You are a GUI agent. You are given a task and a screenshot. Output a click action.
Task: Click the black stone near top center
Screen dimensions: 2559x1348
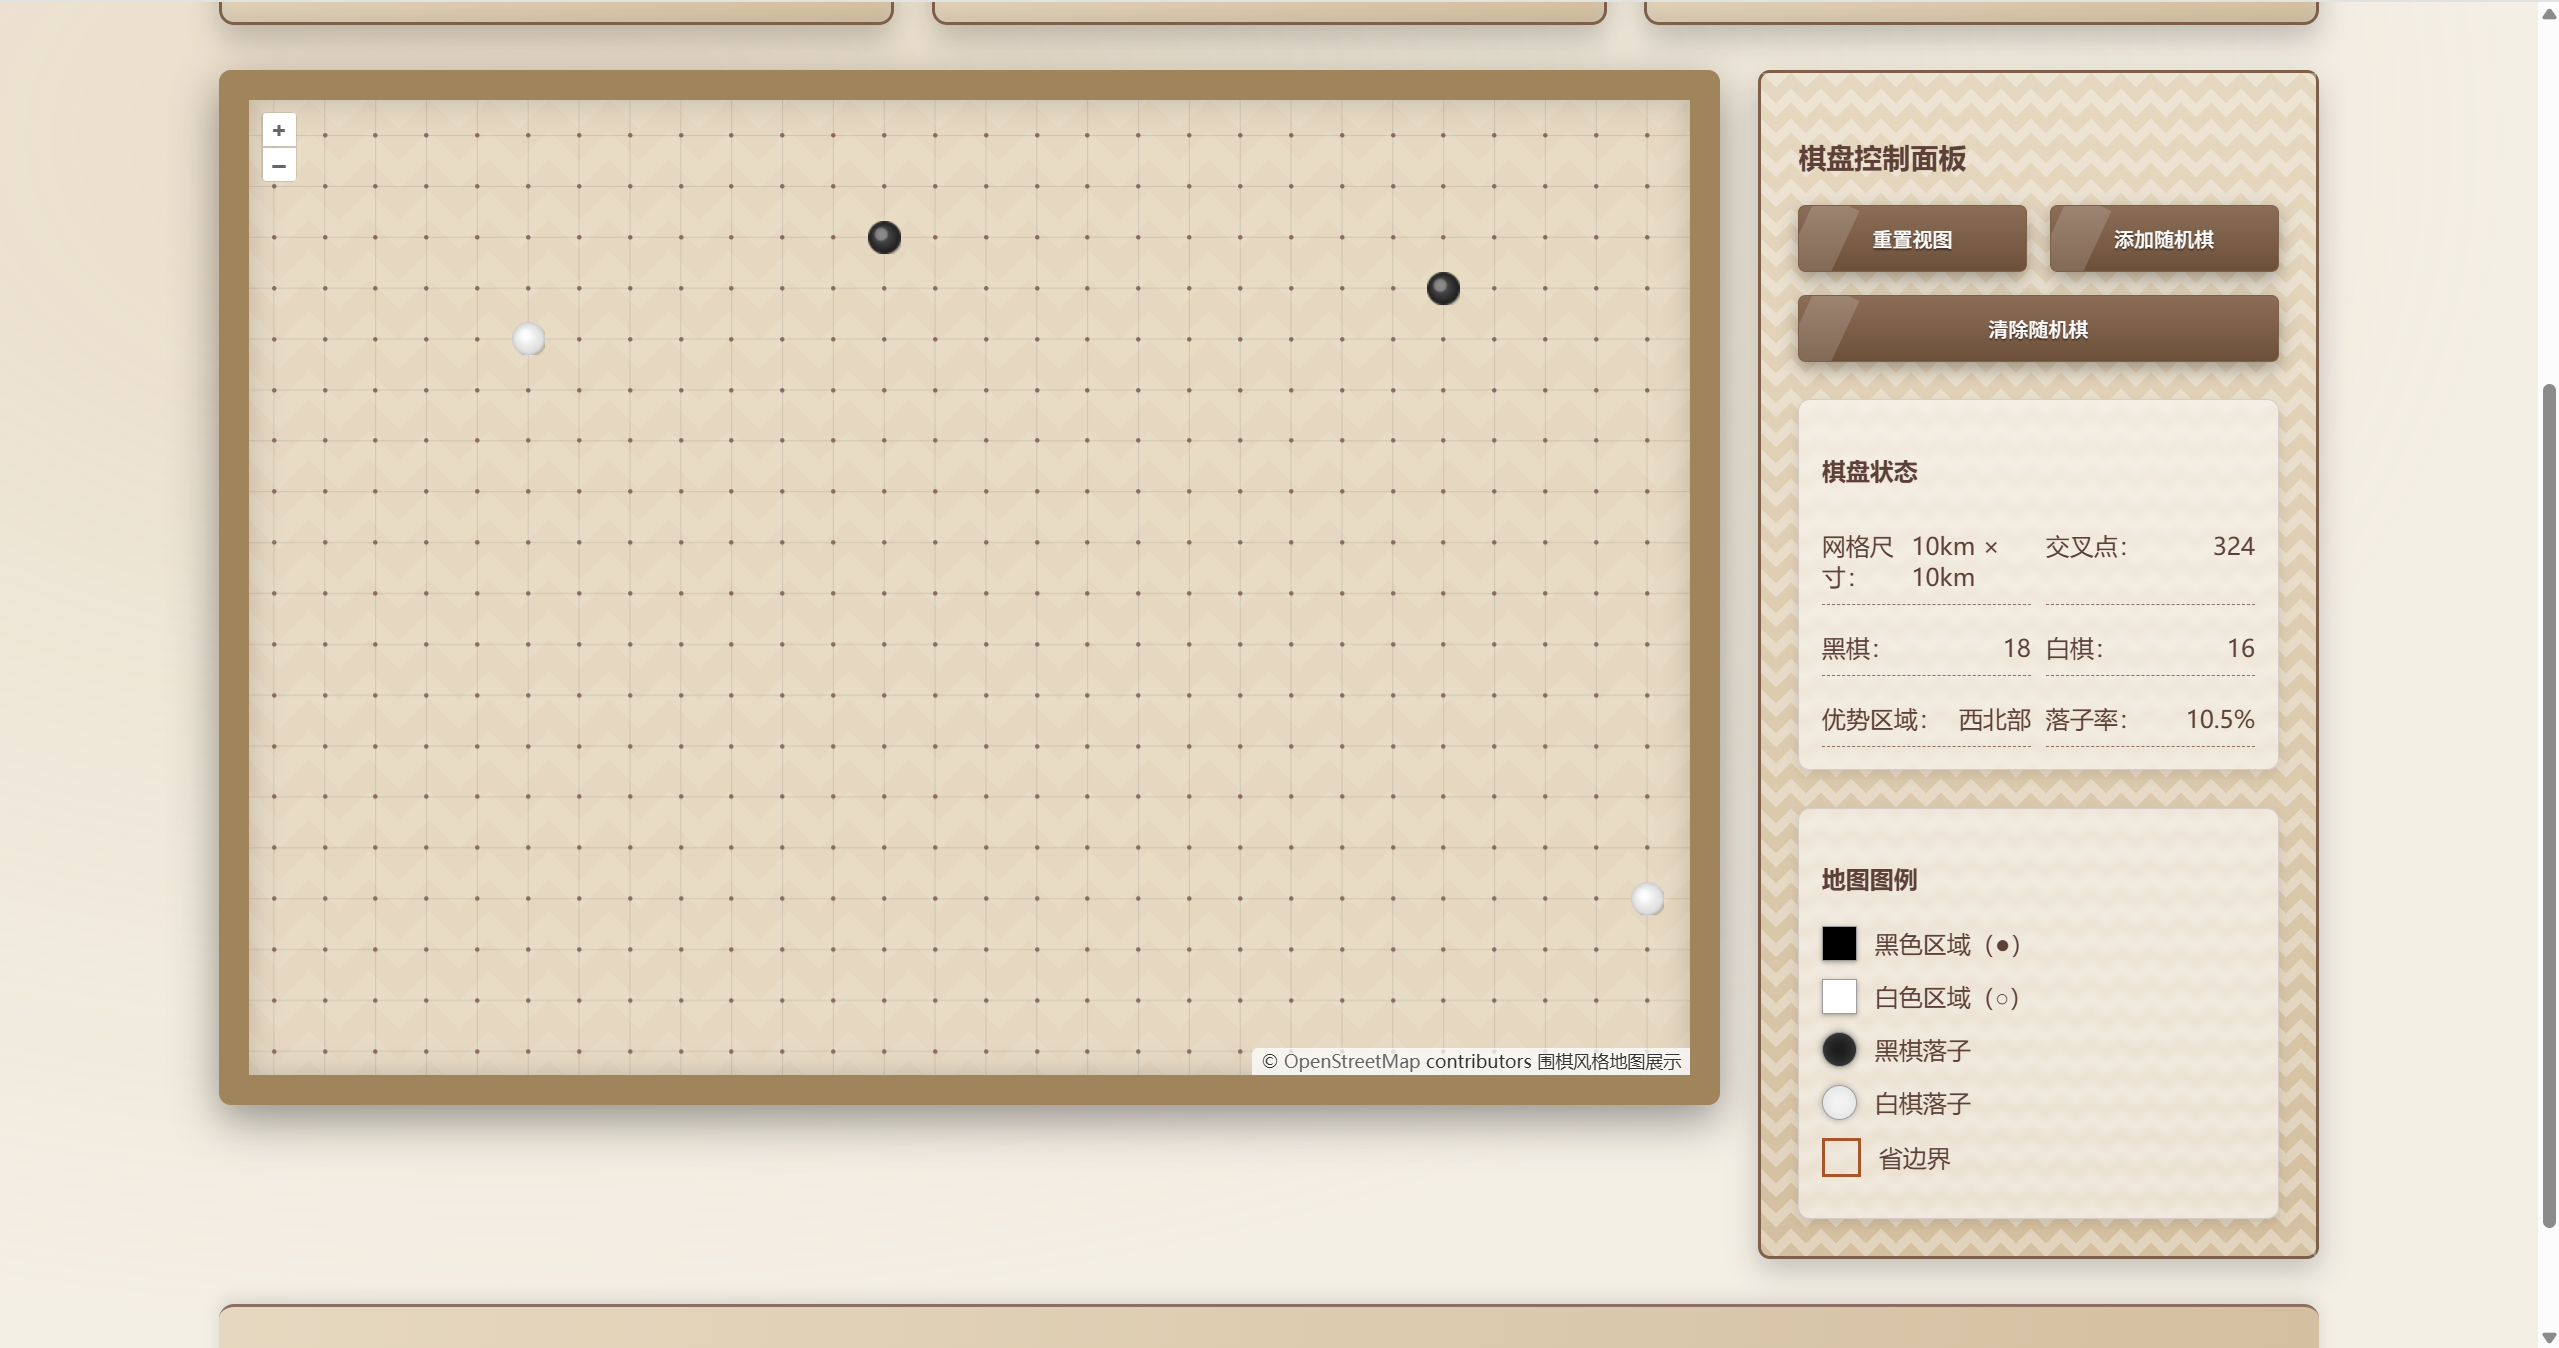[x=884, y=238]
